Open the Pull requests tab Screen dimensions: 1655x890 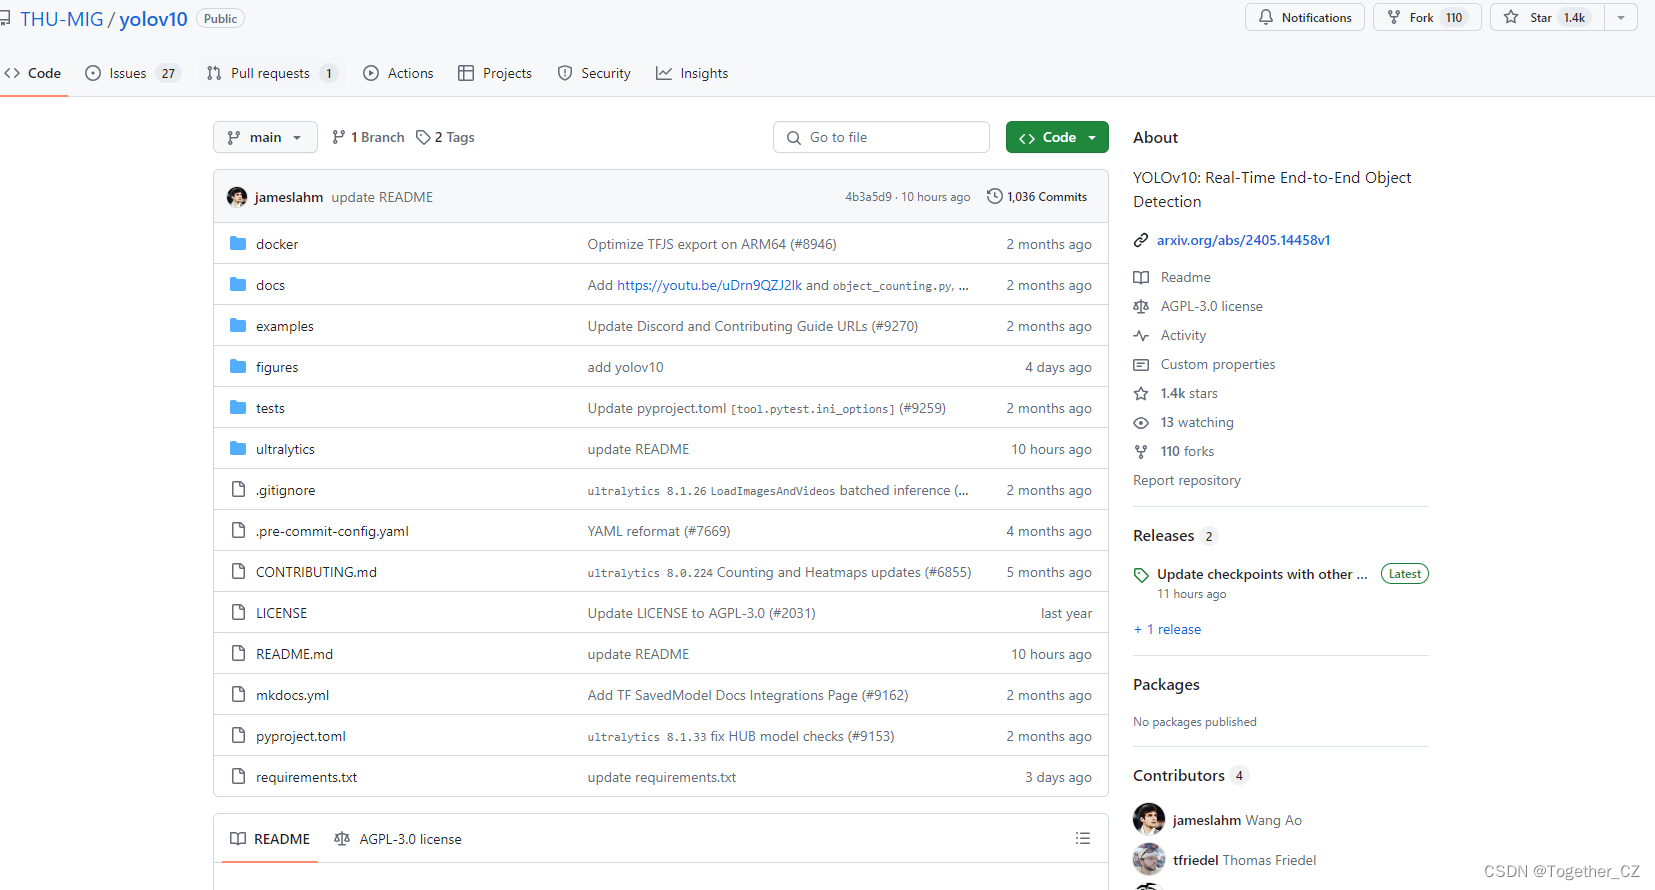coord(272,73)
